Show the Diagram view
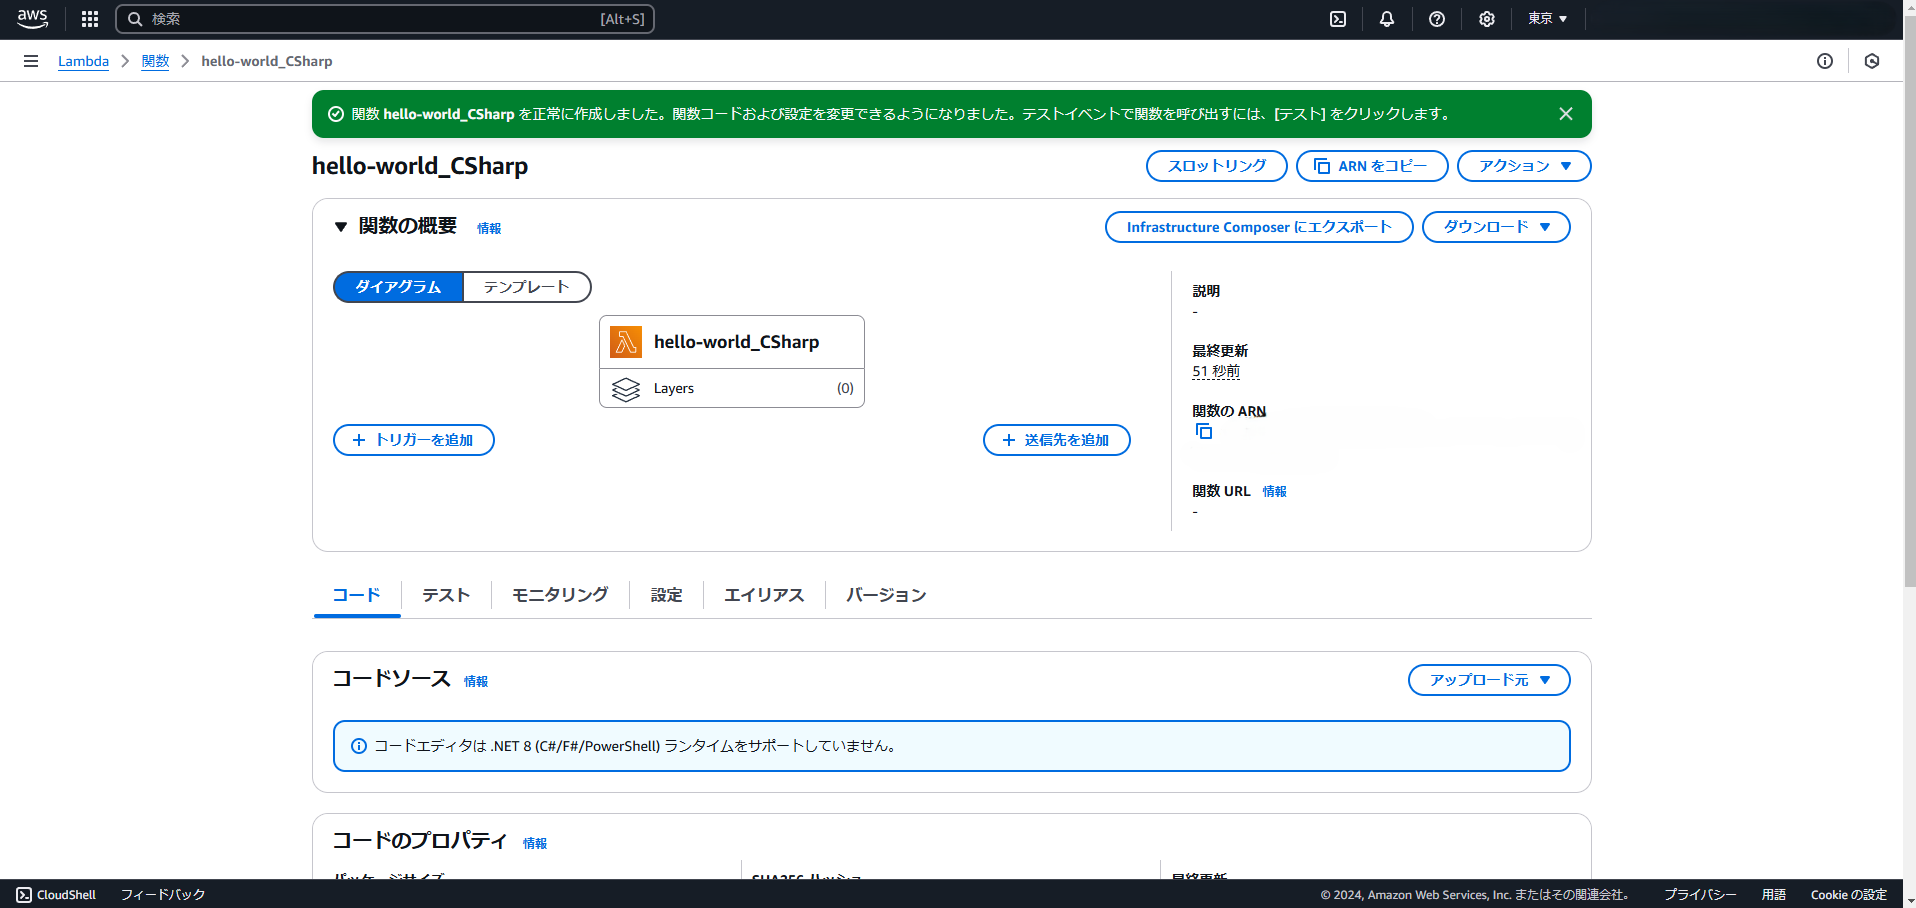1916x908 pixels. 398,287
